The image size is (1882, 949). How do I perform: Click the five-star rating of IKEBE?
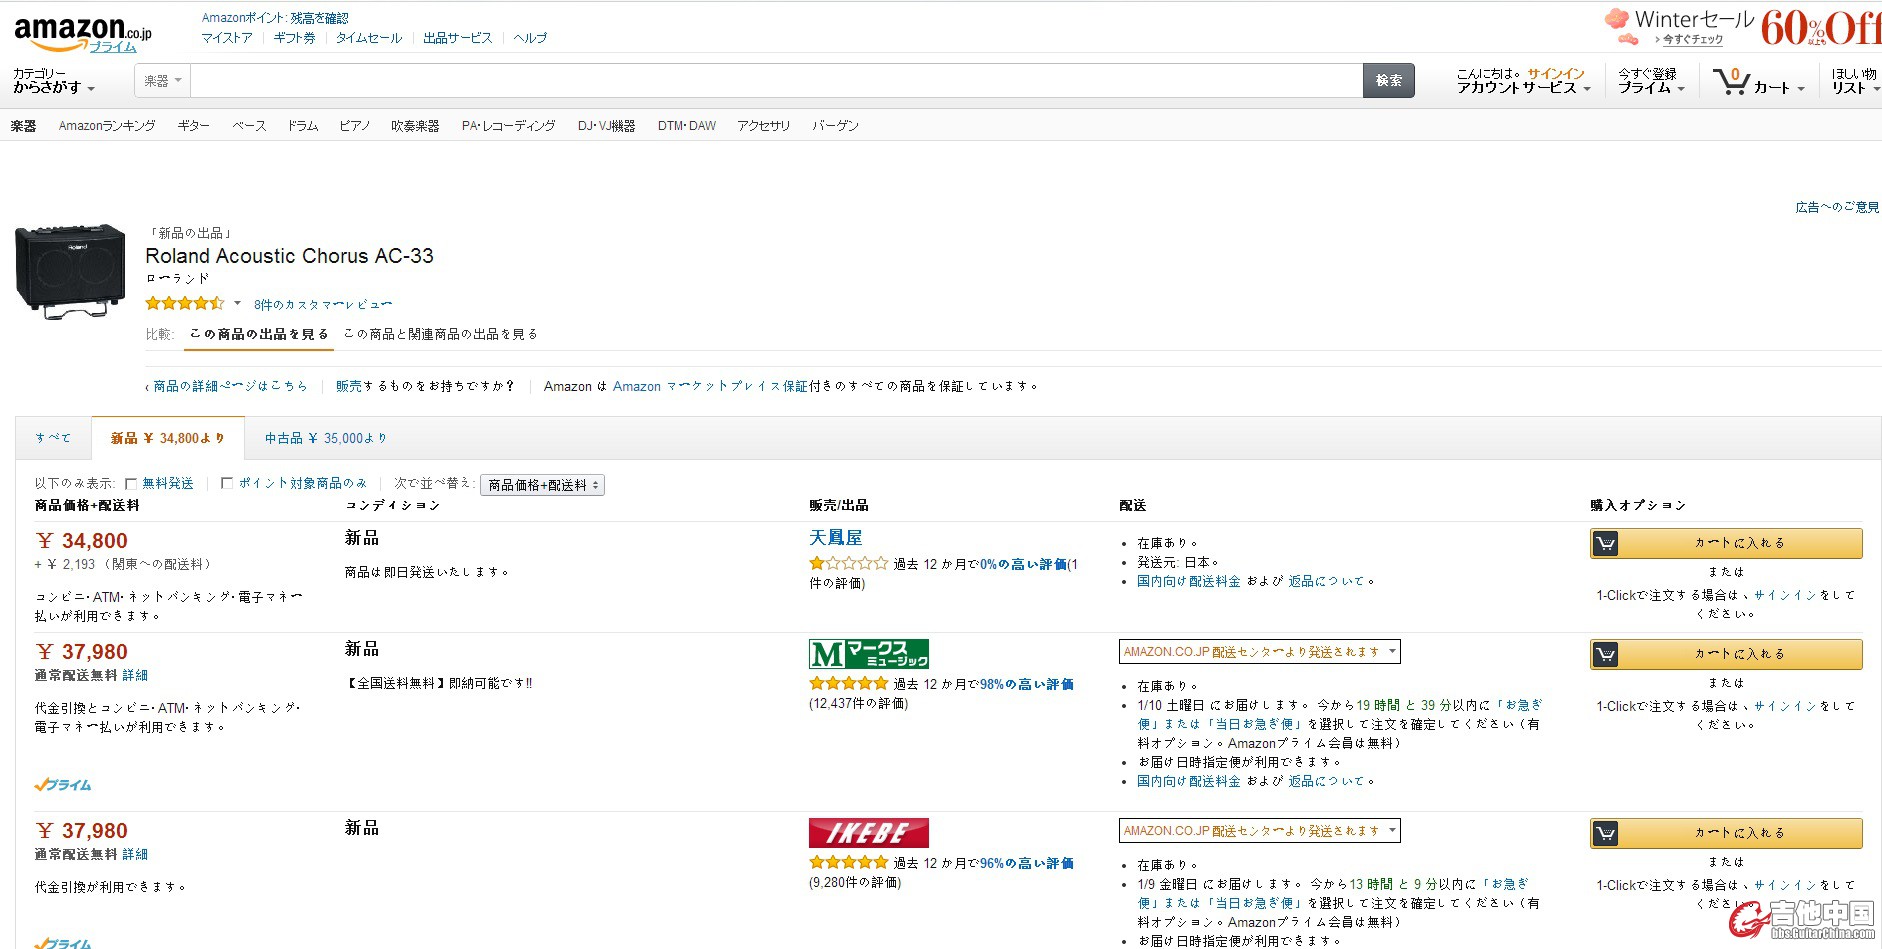point(848,862)
